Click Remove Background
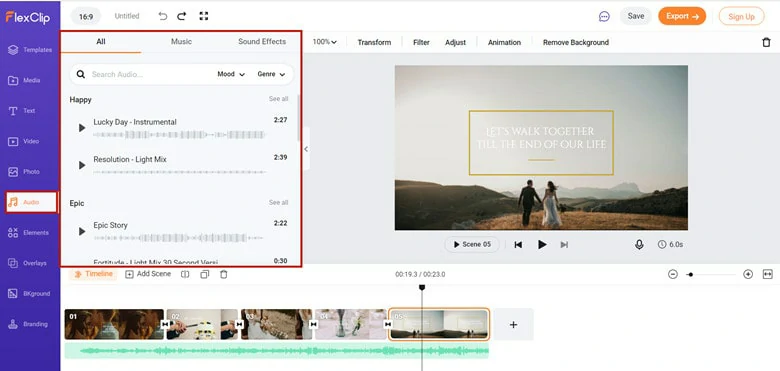Screen dimensions: 780x371 (x=576, y=42)
